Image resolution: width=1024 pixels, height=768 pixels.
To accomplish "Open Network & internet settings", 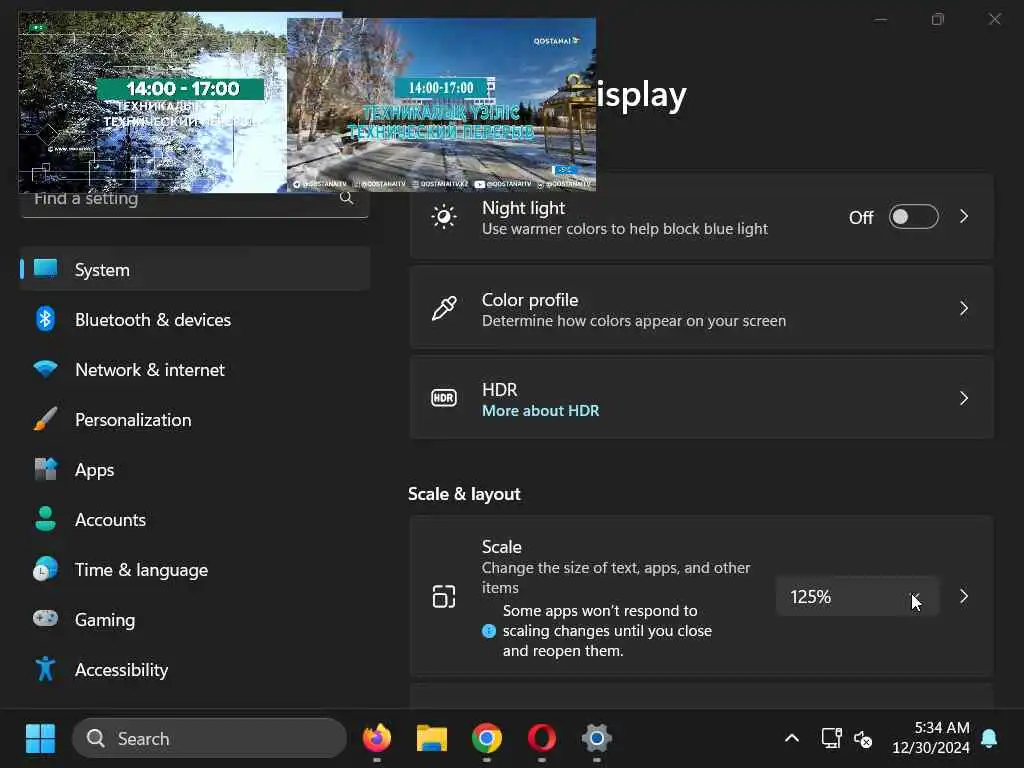I will (x=195, y=370).
